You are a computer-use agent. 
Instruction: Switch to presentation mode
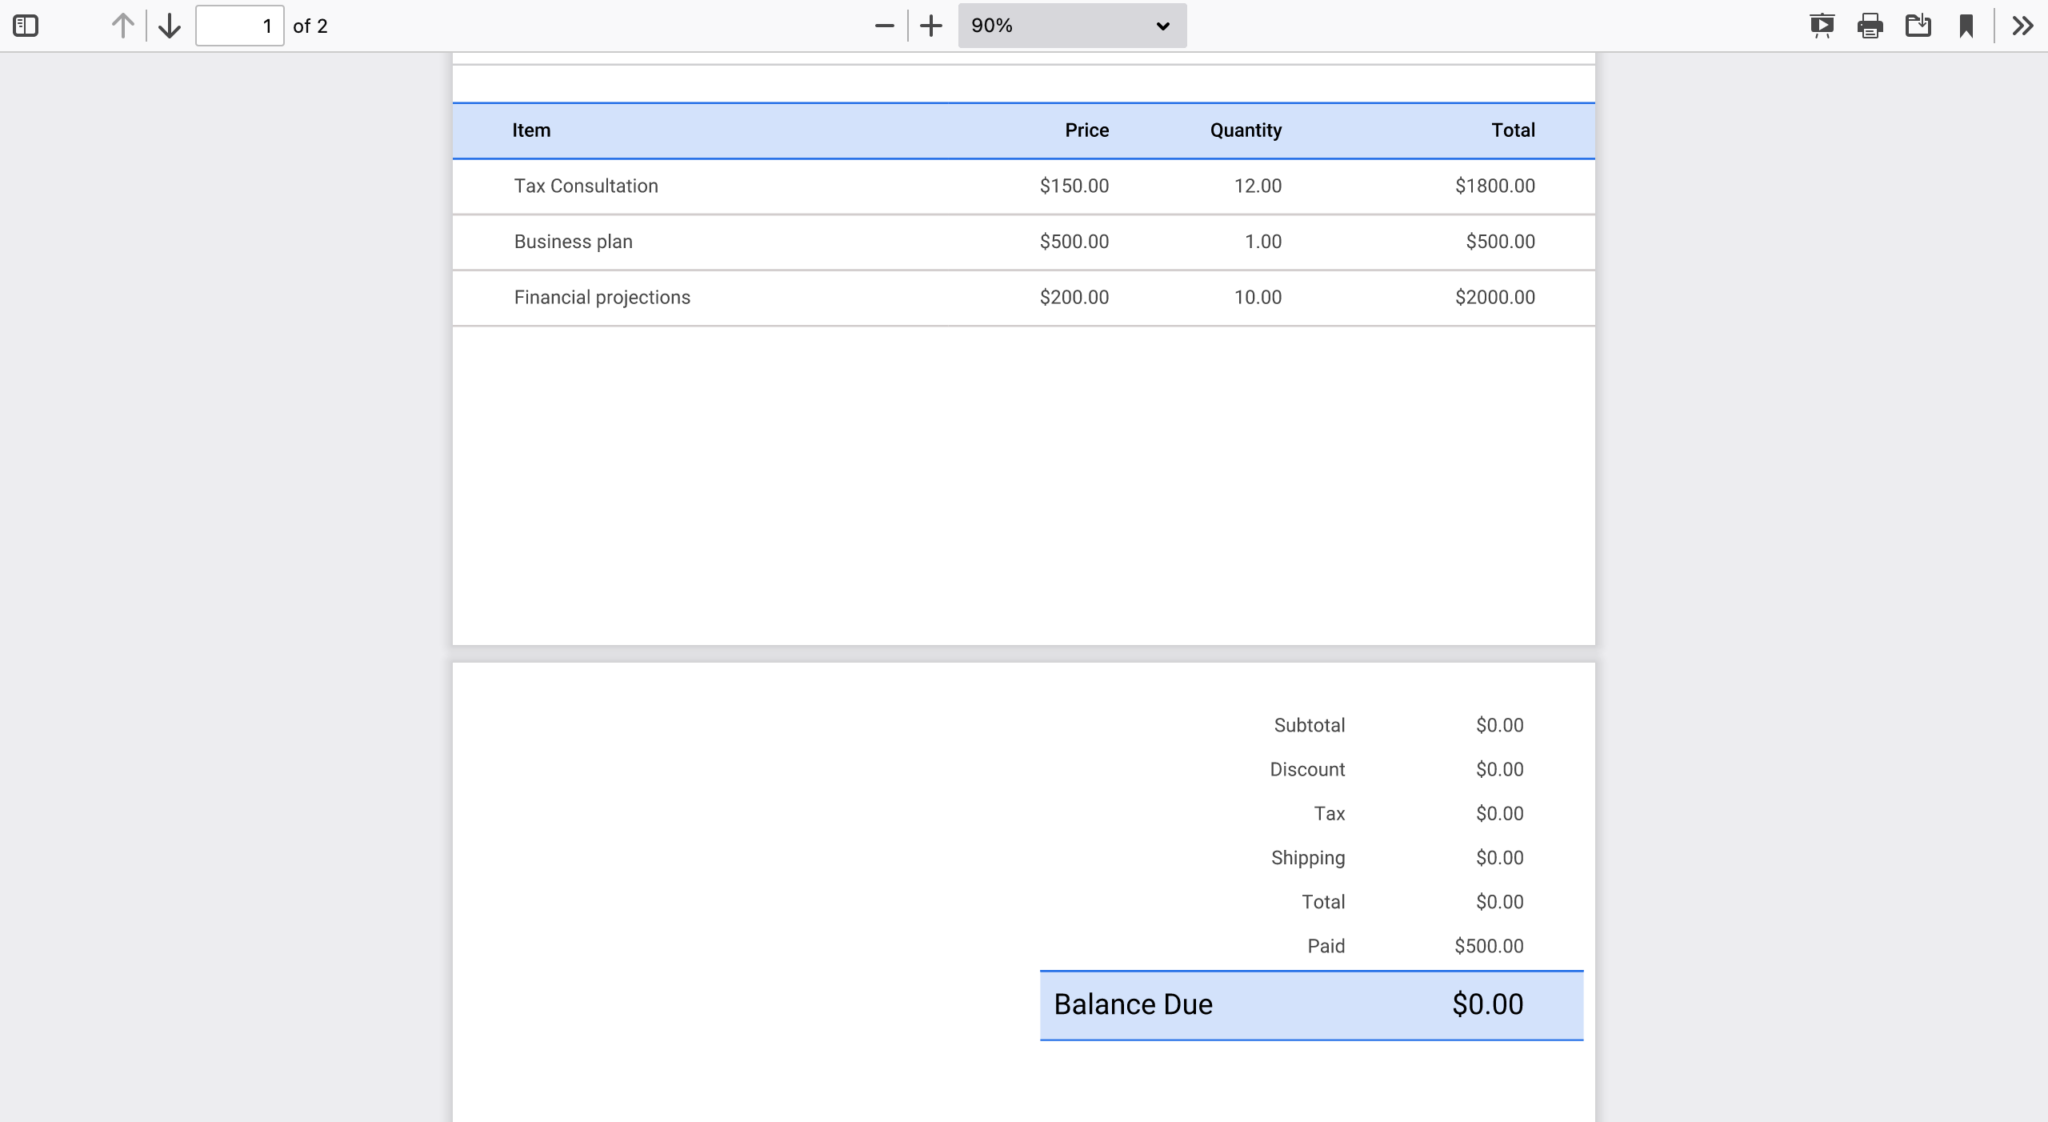(x=1821, y=25)
